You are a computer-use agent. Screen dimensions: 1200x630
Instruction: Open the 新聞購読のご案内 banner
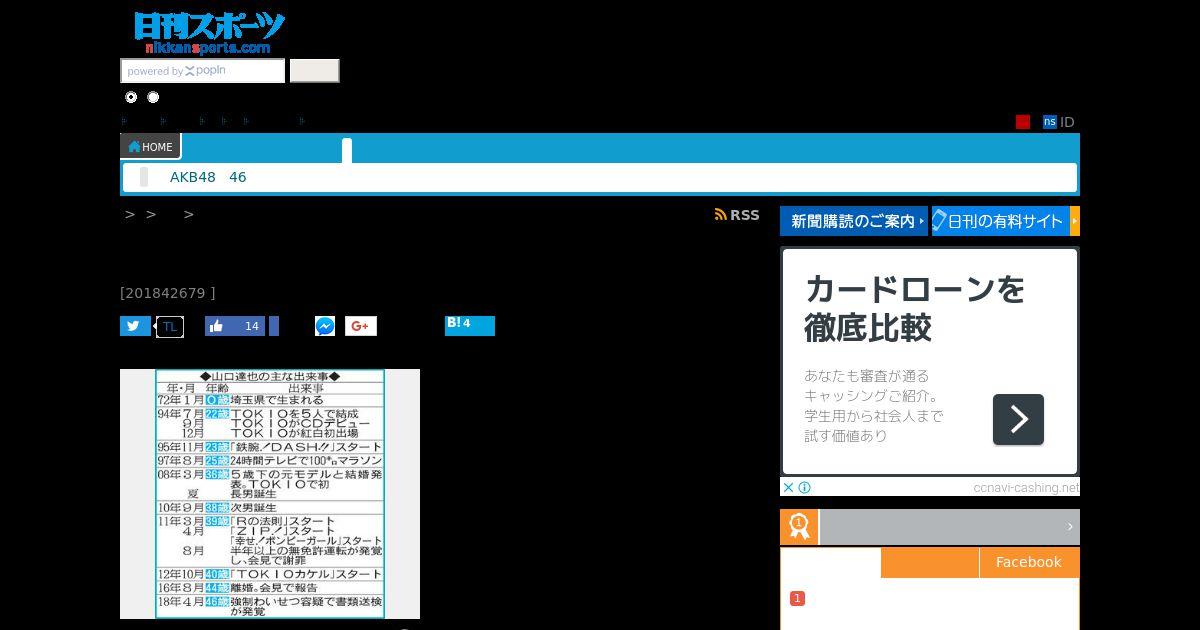(x=854, y=221)
